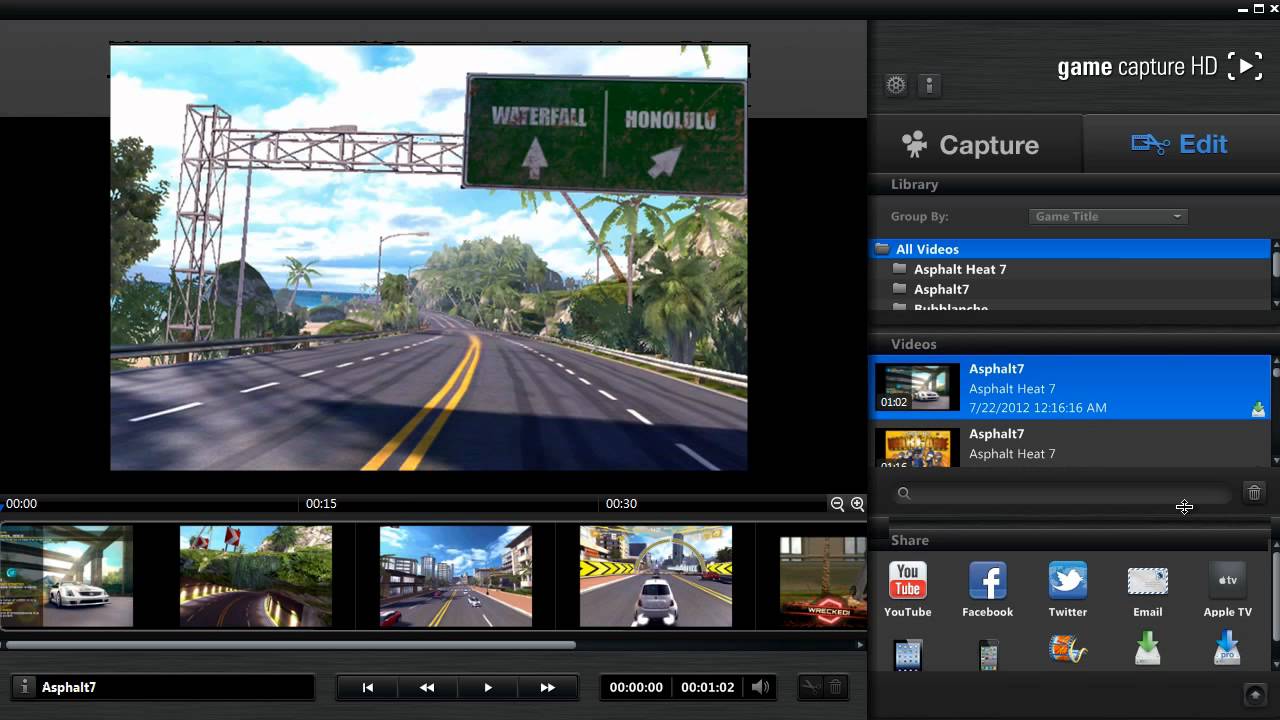The image size is (1280, 720).
Task: Select the city street timeline thumbnail
Action: [x=456, y=577]
